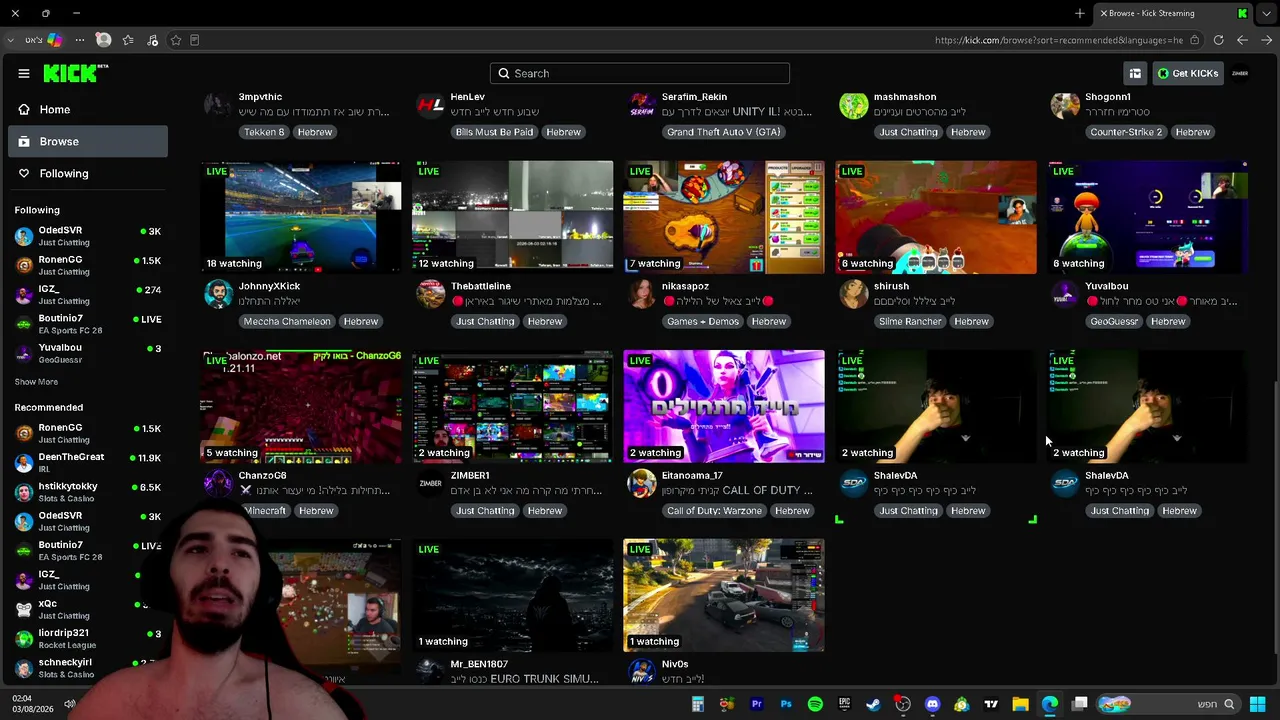Open DeenTheGreat in the Recommended list
The width and height of the screenshot is (1280, 720).
[x=88, y=462]
